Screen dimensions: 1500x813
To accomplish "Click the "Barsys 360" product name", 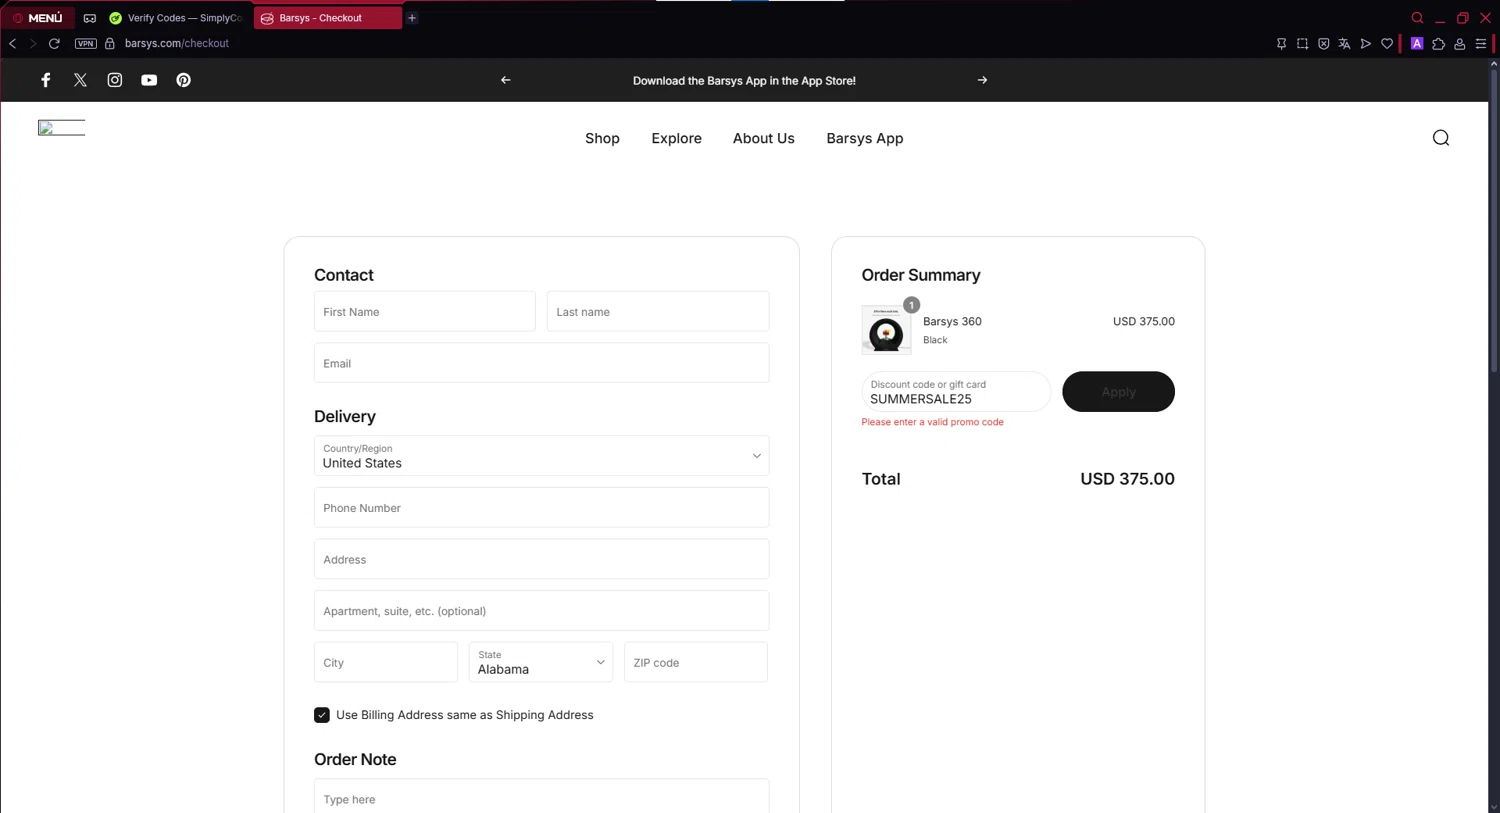I will (952, 322).
